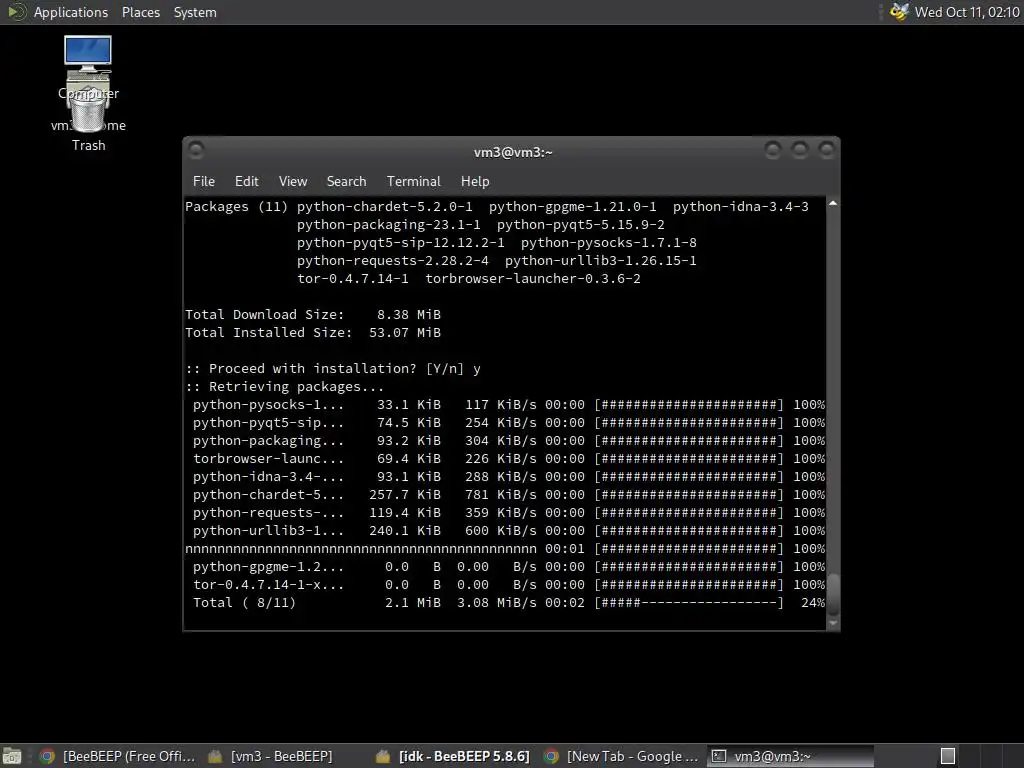
Task: Click torbrowser-launcher-0.3.6-2 package name
Action: pos(533,279)
